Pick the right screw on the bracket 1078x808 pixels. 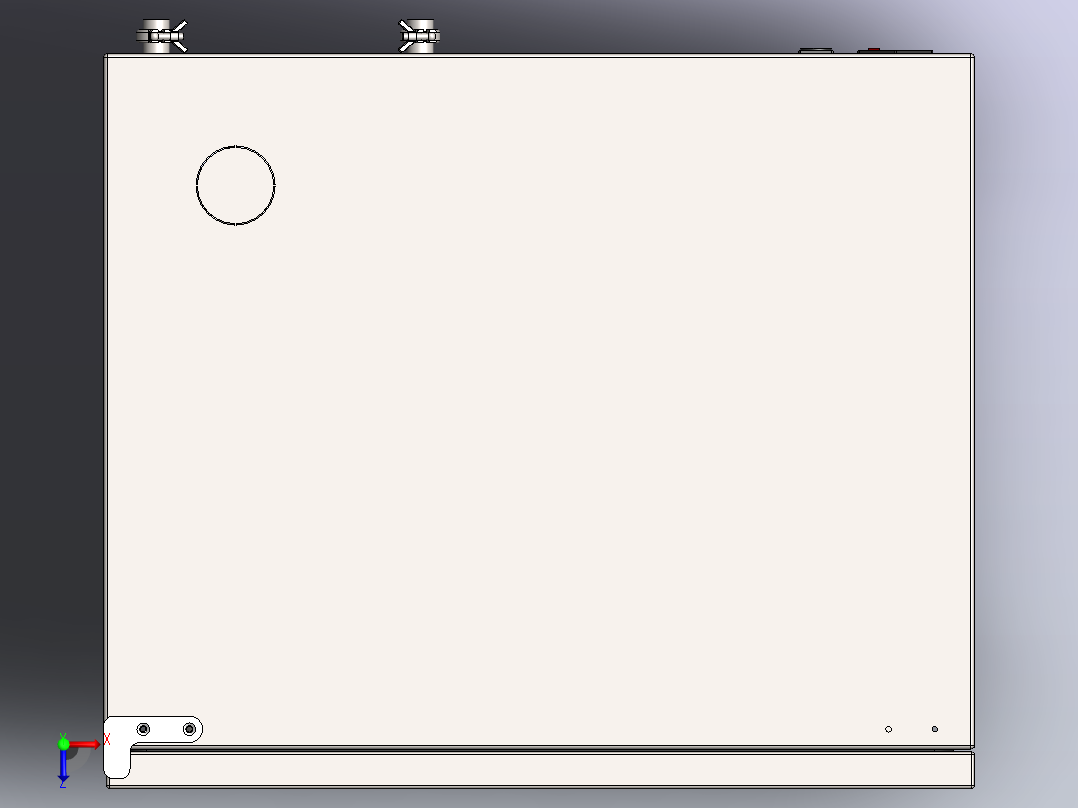pos(189,729)
